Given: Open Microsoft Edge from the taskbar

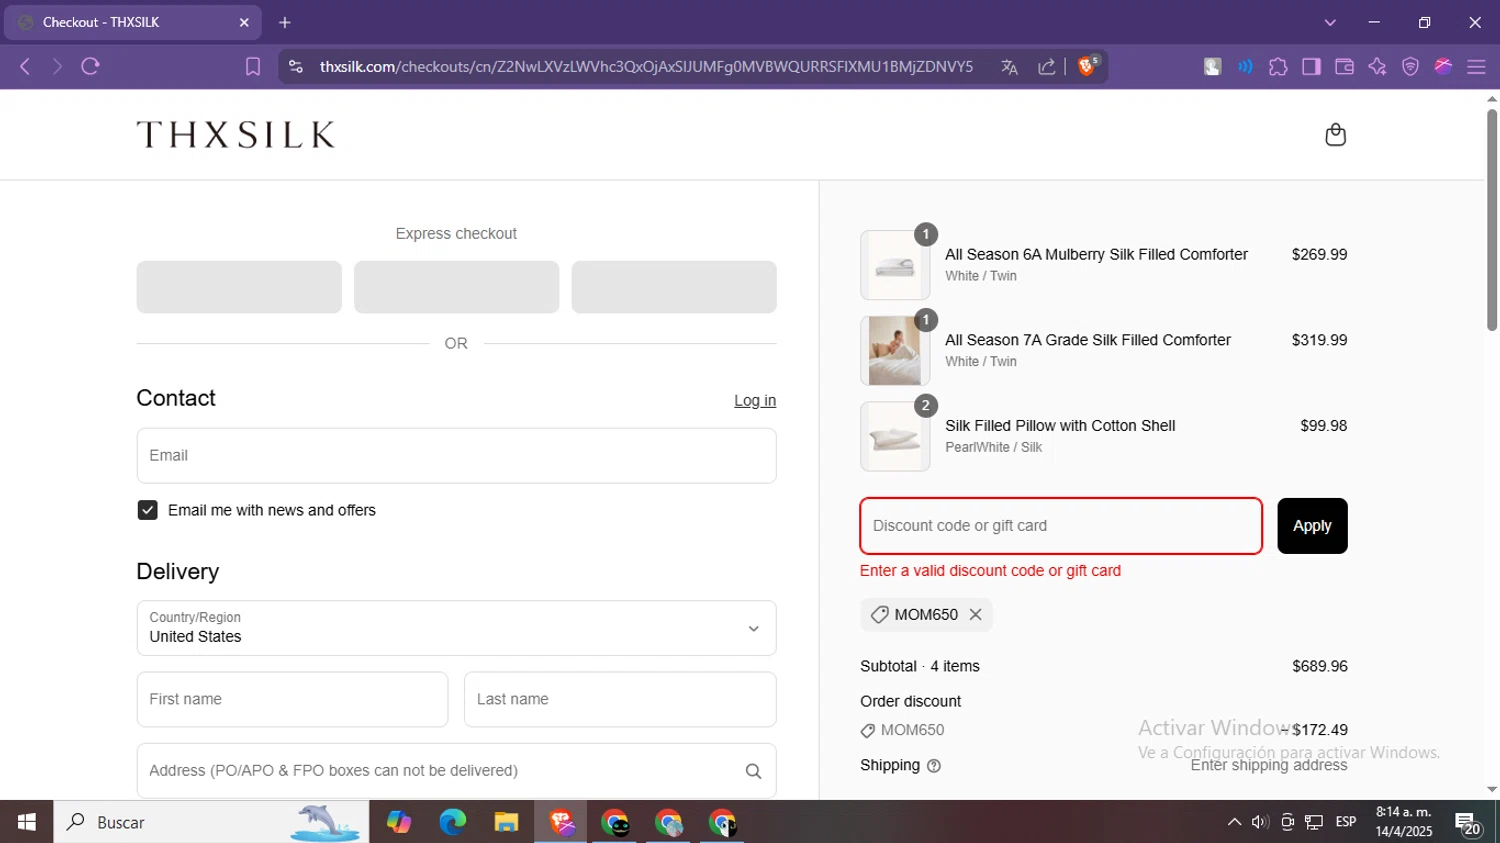Looking at the screenshot, I should click(452, 822).
